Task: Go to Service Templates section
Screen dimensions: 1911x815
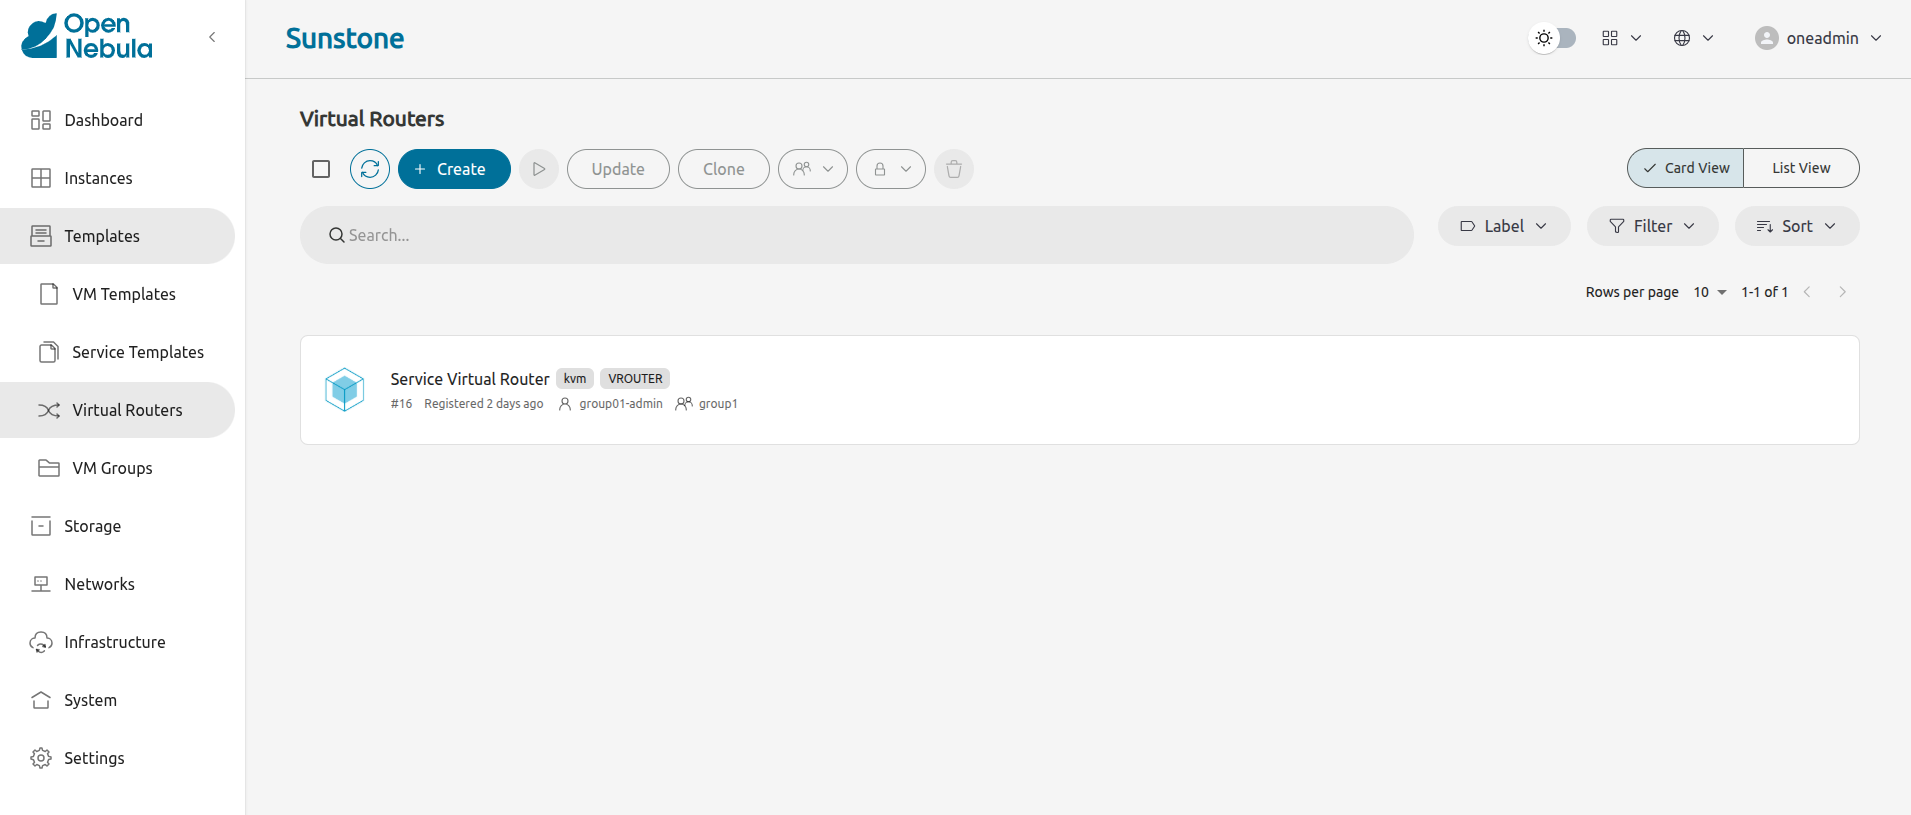Action: click(x=137, y=352)
